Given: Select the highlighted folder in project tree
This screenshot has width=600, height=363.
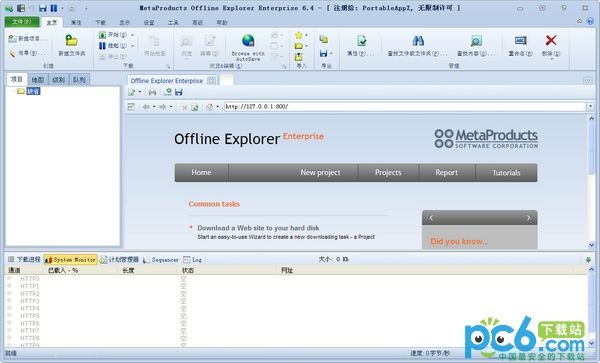Looking at the screenshot, I should coord(33,91).
